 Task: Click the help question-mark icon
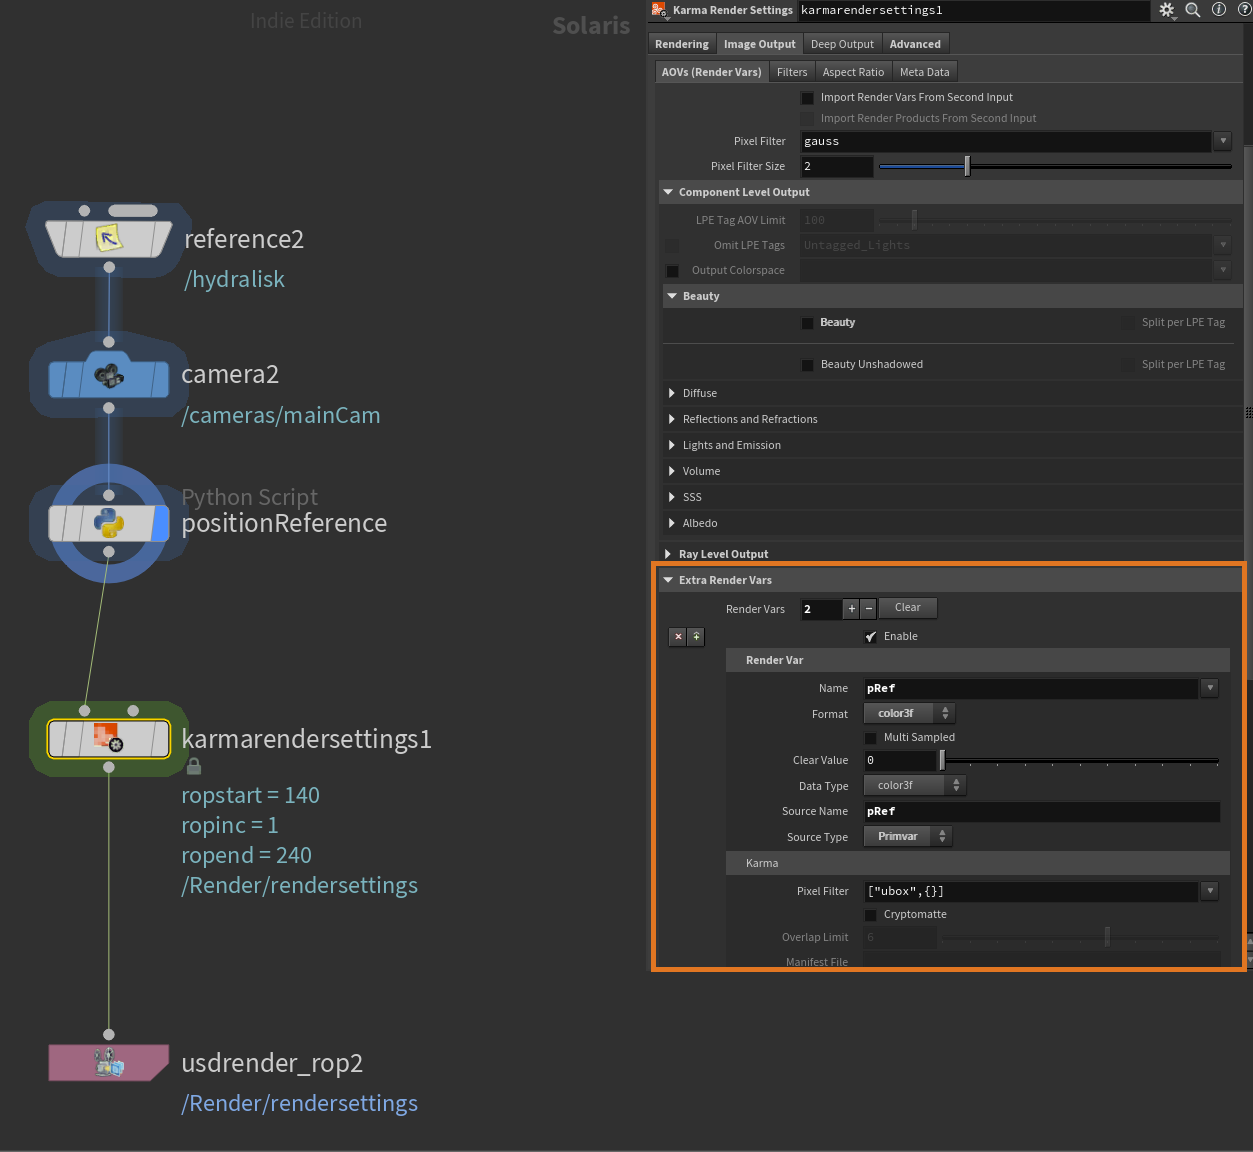[1244, 10]
